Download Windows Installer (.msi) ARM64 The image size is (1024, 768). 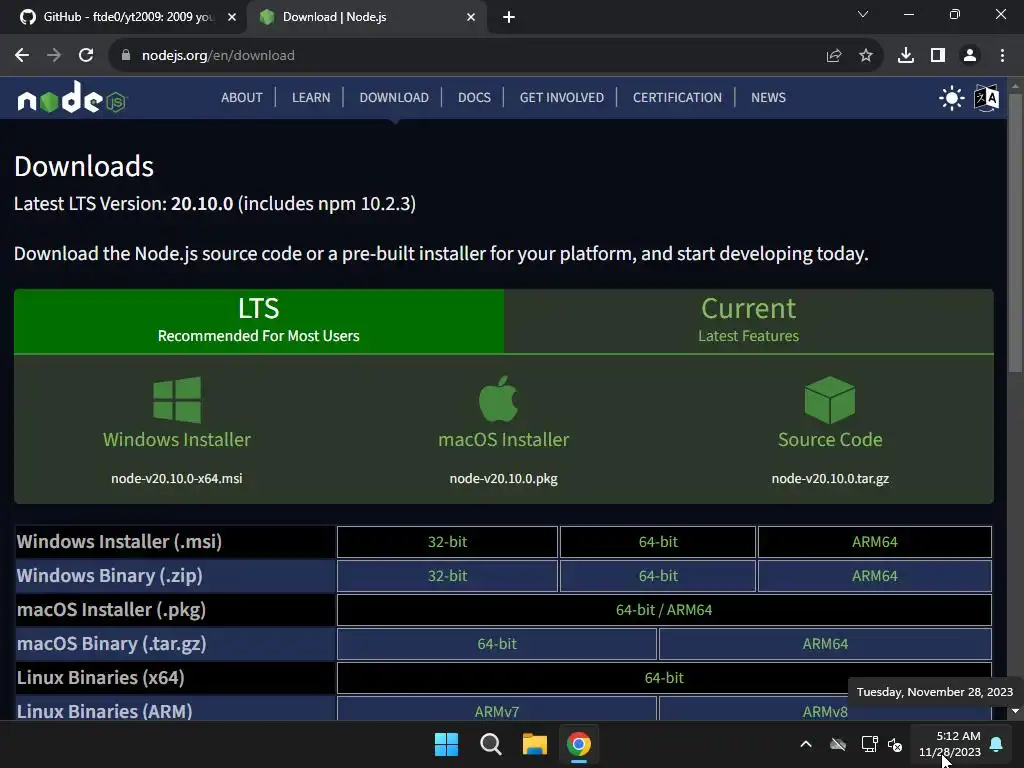[874, 541]
